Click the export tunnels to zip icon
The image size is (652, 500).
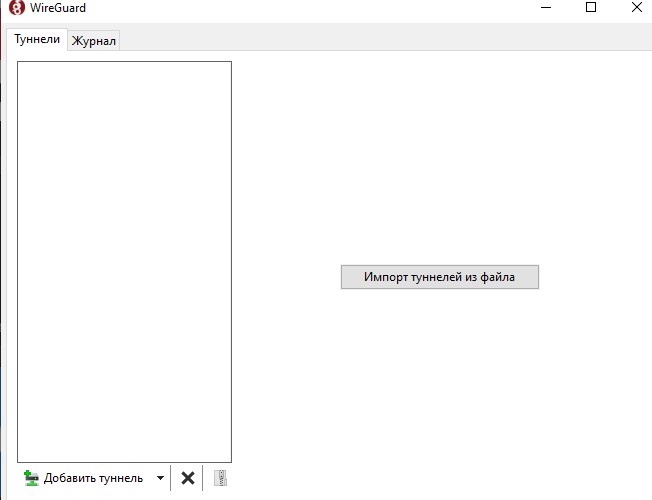pos(220,478)
